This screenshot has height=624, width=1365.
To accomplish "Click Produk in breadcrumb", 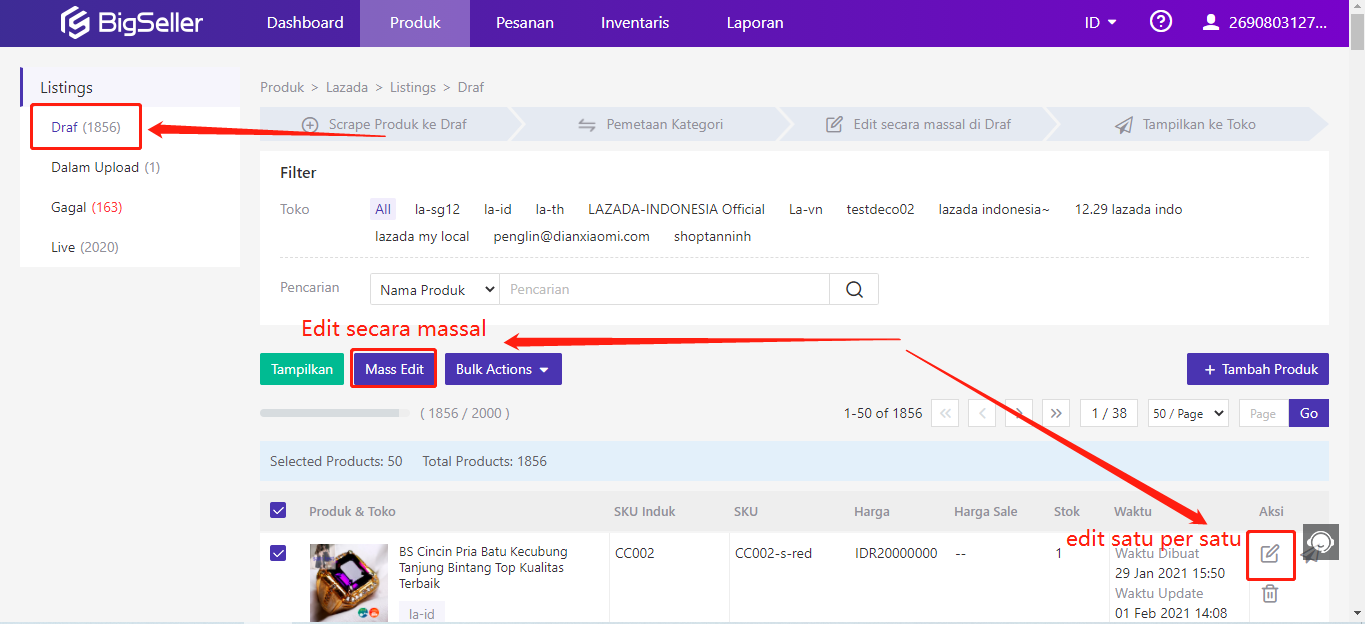I will (282, 87).
